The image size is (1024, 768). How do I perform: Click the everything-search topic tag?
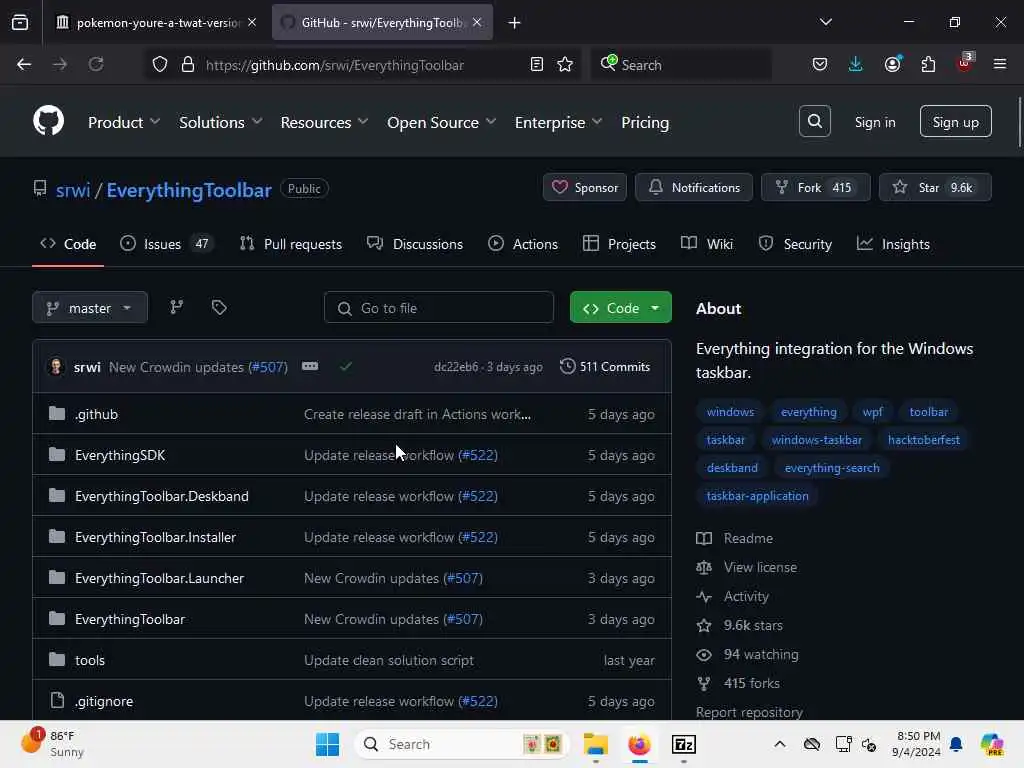pos(831,468)
